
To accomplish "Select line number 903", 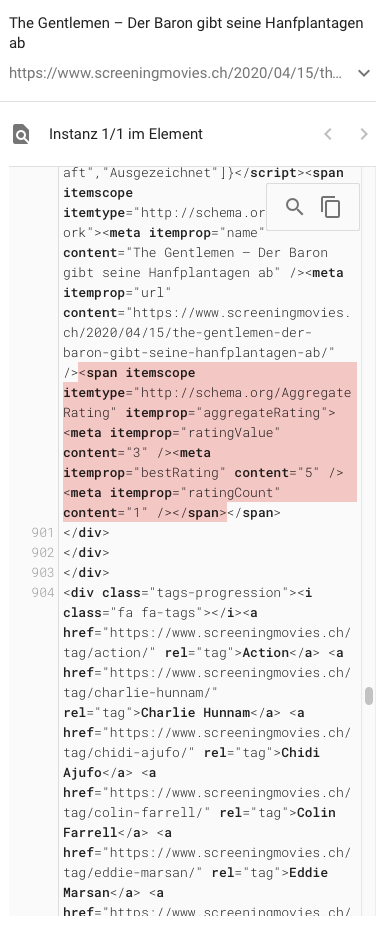I will (x=43, y=572).
